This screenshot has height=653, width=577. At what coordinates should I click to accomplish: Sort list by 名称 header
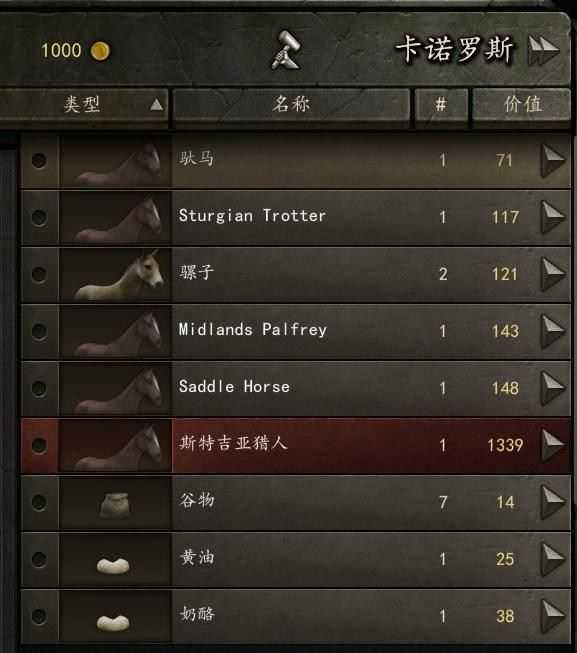(291, 105)
